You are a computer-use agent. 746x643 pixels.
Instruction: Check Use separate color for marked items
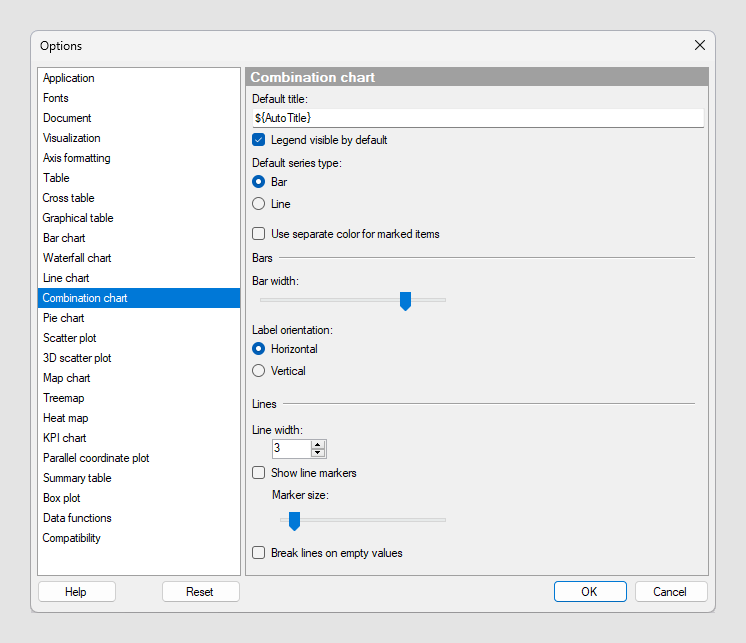coord(258,234)
